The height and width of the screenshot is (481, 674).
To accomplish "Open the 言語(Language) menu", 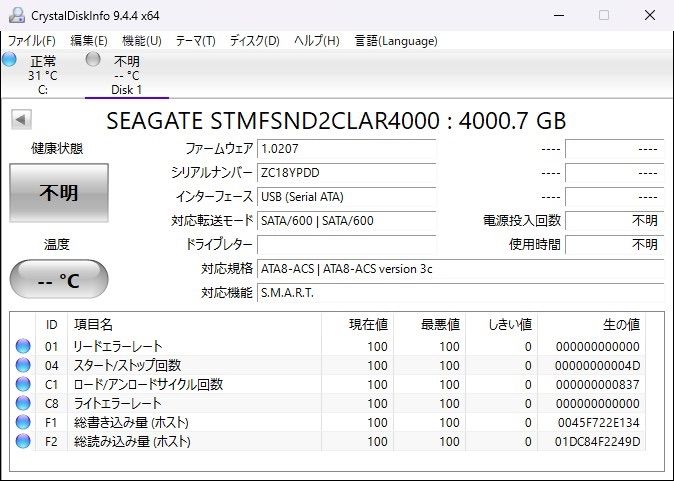I will pos(396,41).
